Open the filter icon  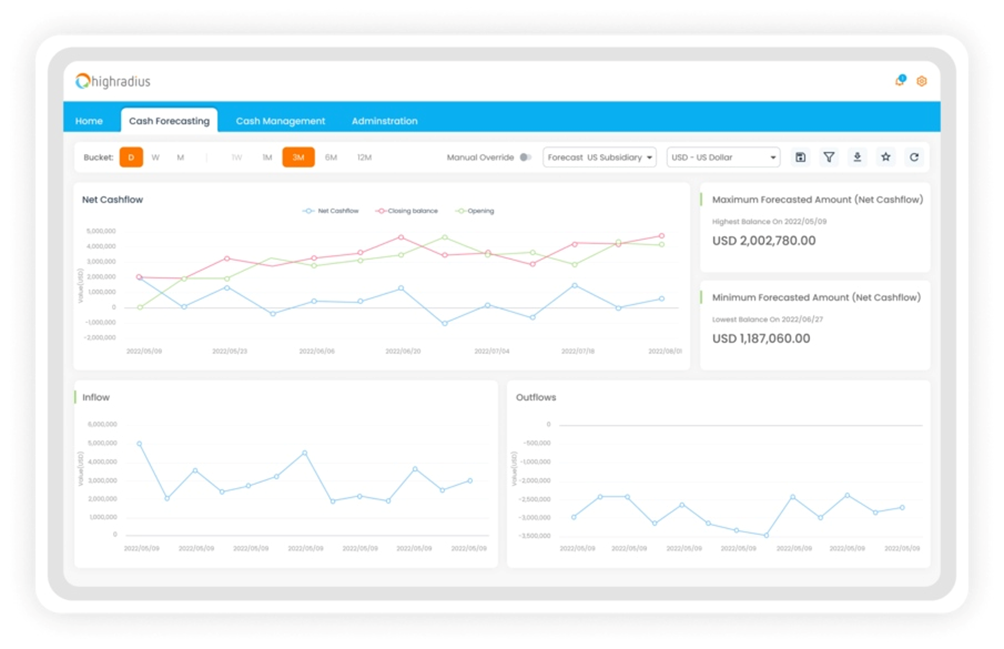click(831, 157)
